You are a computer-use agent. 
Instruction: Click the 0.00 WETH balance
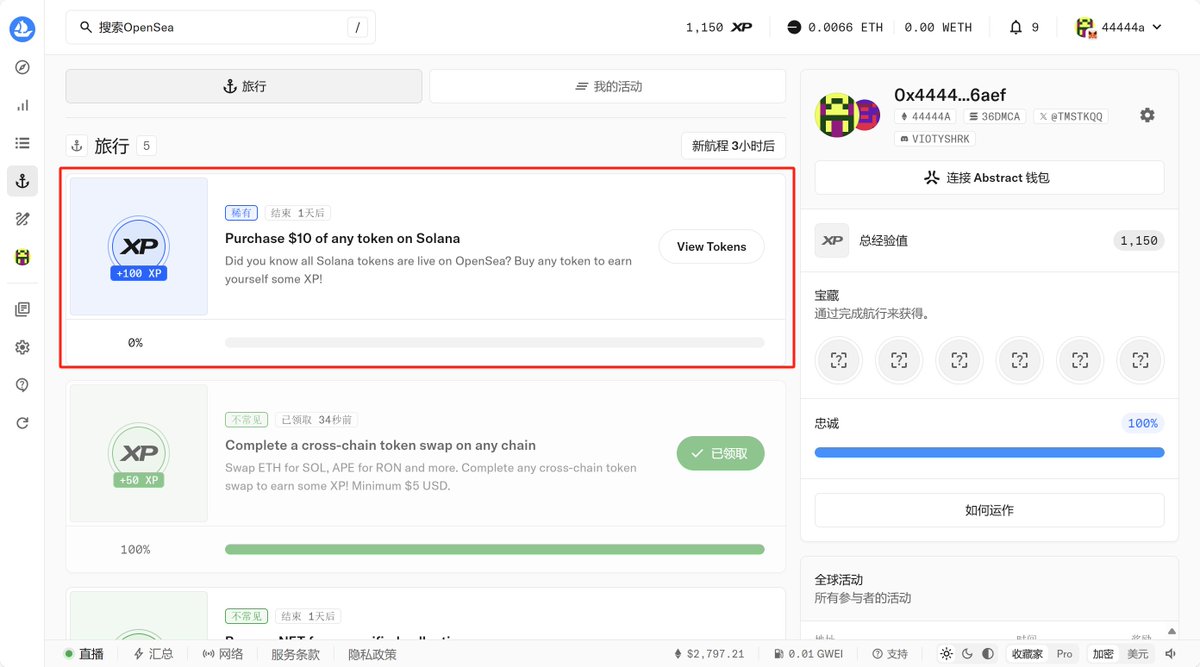click(x=938, y=28)
